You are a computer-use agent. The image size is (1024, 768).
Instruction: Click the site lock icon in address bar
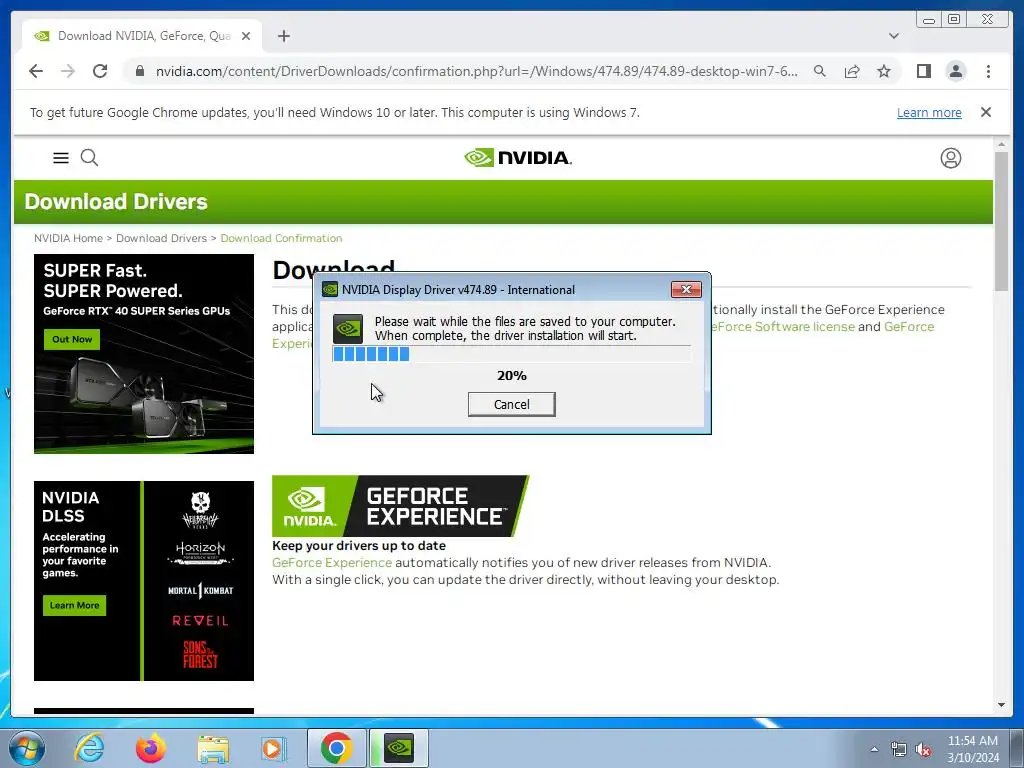[x=140, y=71]
